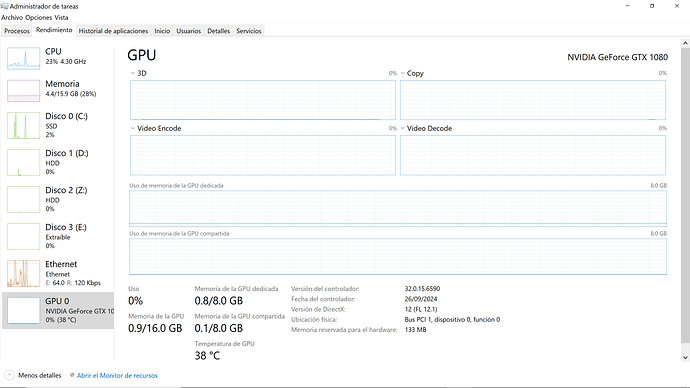The height and width of the screenshot is (388, 690).
Task: Click the Resource Monitor icon beside the link
Action: (x=72, y=375)
